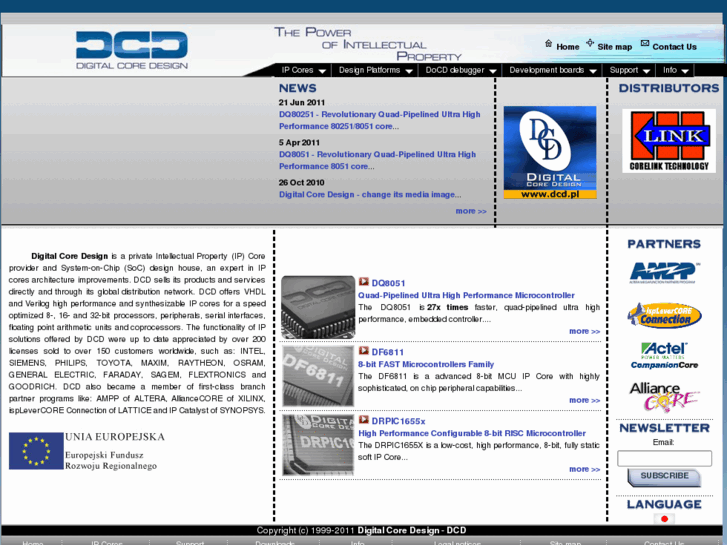This screenshot has width=727, height=545.
Task: Open '8-bit FAST Microcontrollers Family' link
Action: tap(426, 365)
